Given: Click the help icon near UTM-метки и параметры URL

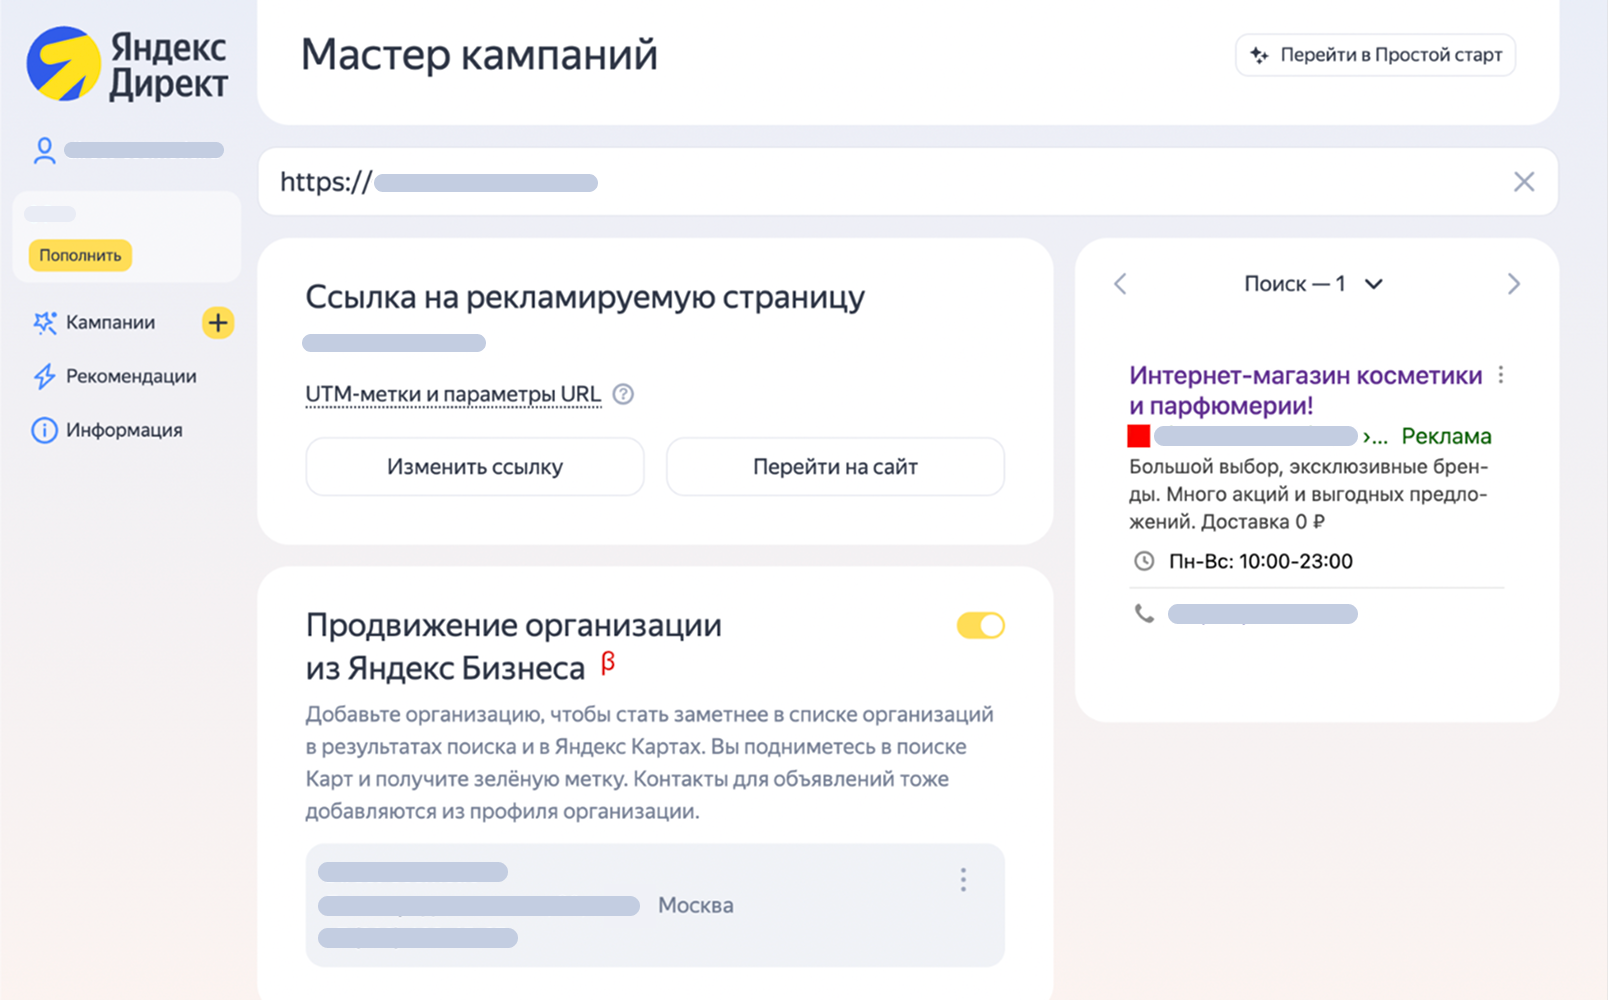Looking at the screenshot, I should (x=622, y=394).
